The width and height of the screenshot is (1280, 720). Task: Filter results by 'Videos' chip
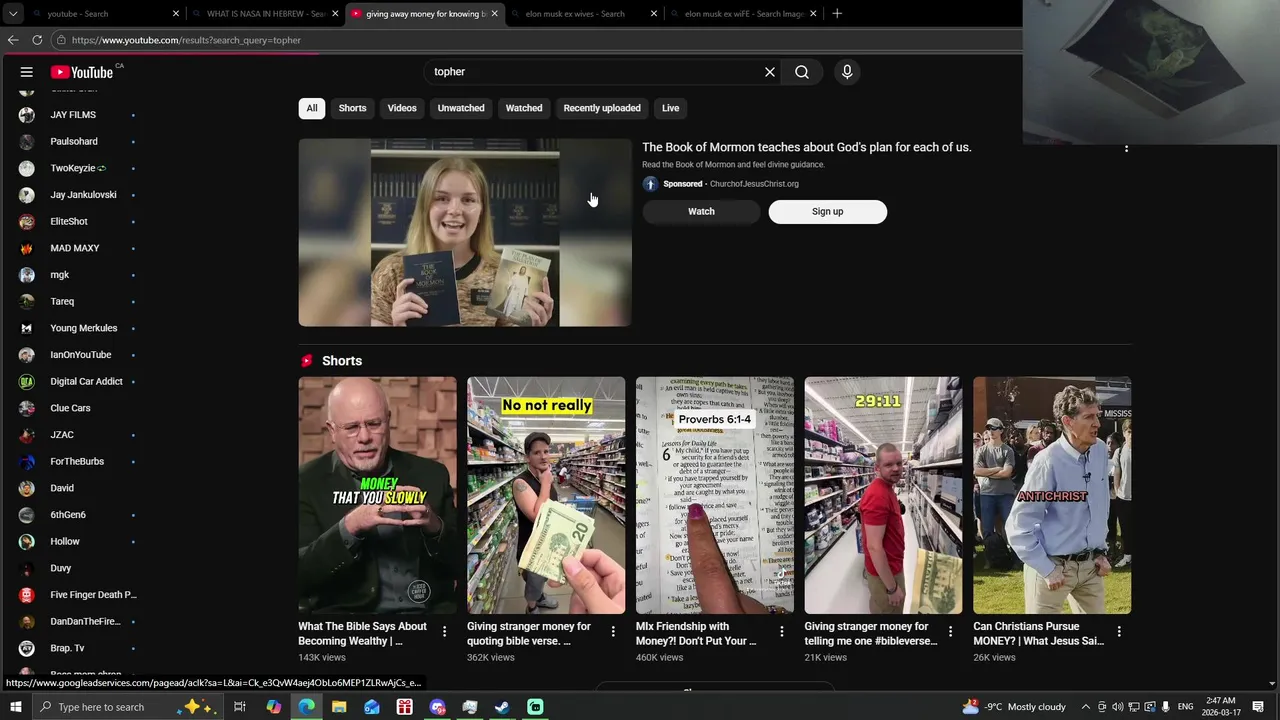402,108
